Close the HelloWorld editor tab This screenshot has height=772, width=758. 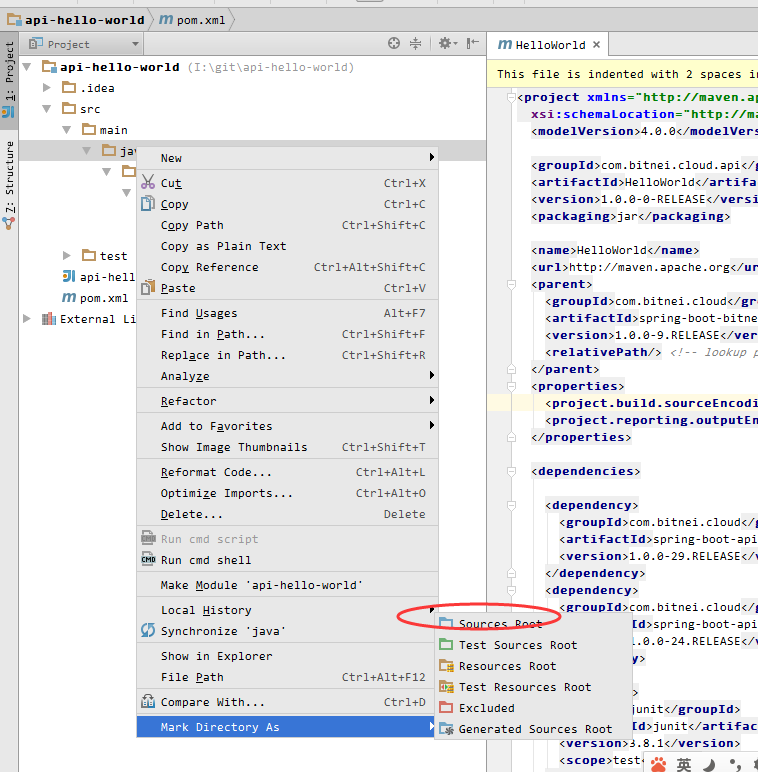[x=597, y=45]
